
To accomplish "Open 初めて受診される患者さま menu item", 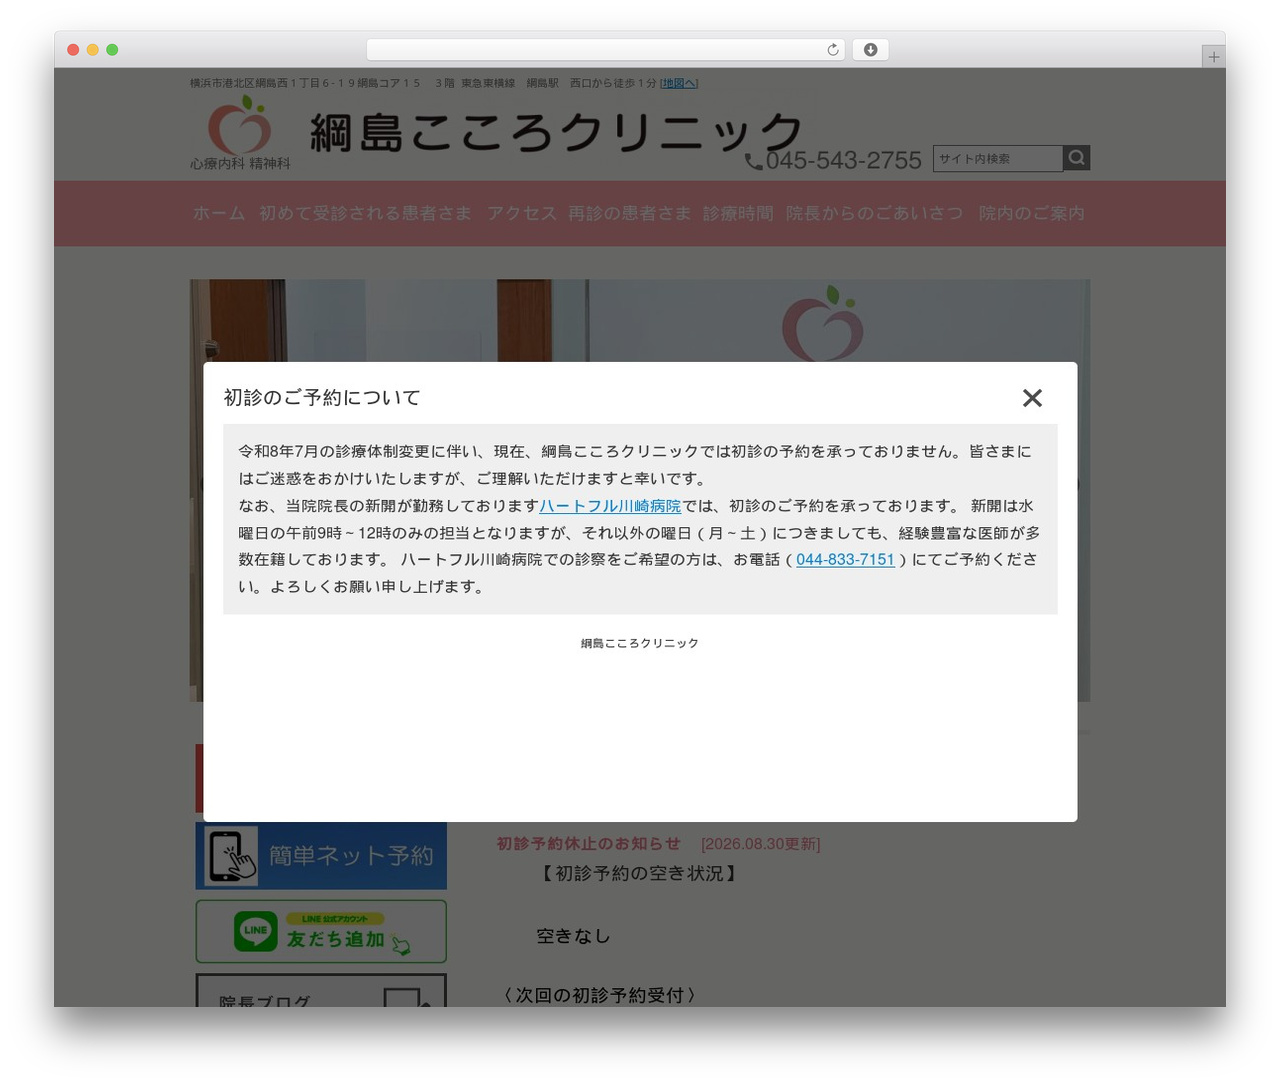I will [365, 213].
